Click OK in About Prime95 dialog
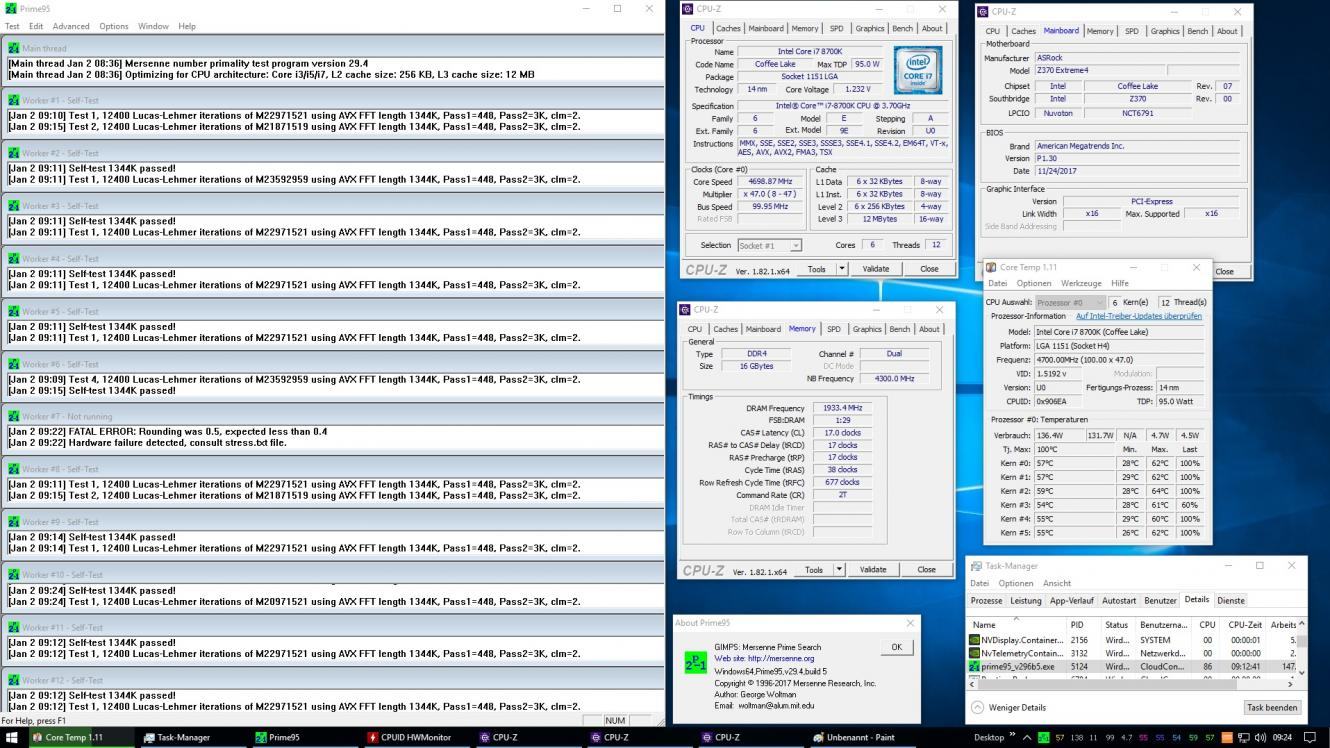The width and height of the screenshot is (1330, 748). click(896, 647)
